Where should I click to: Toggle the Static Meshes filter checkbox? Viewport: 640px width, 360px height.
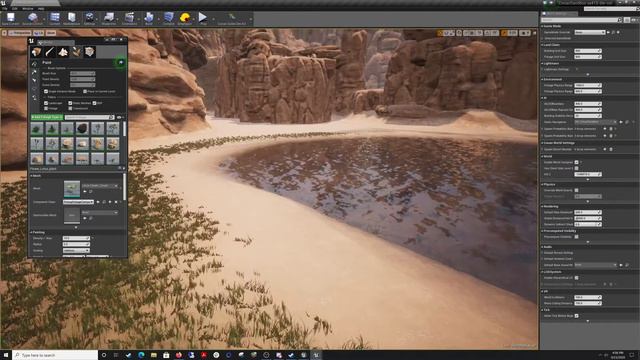coord(70,103)
